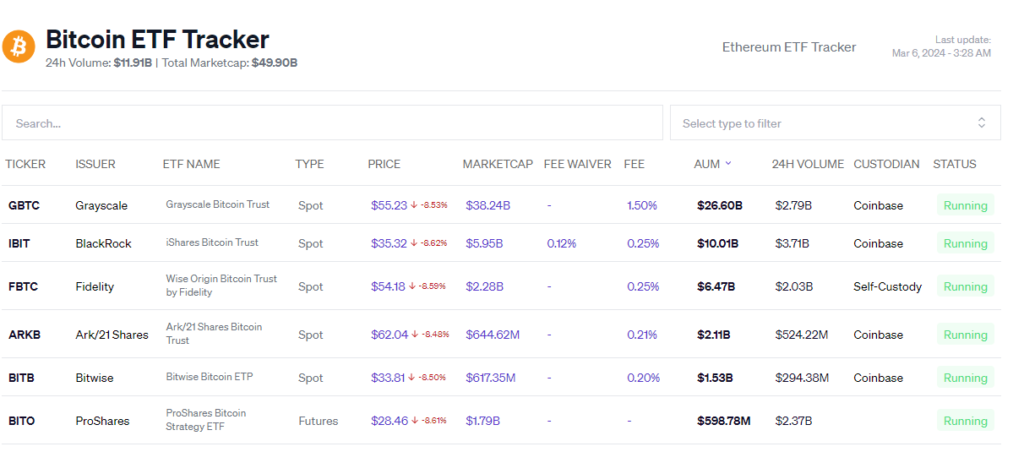The image size is (1024, 452).
Task: Click the AUM sort arrow icon
Action: point(728,164)
